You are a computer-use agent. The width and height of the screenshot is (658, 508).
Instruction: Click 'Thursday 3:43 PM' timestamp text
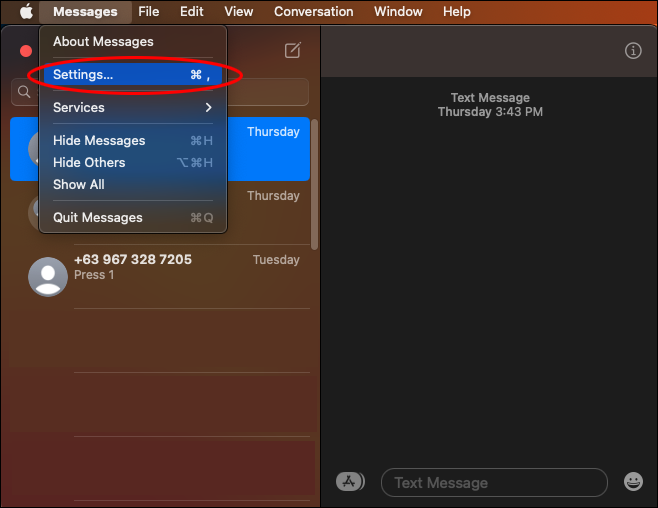[x=490, y=112]
